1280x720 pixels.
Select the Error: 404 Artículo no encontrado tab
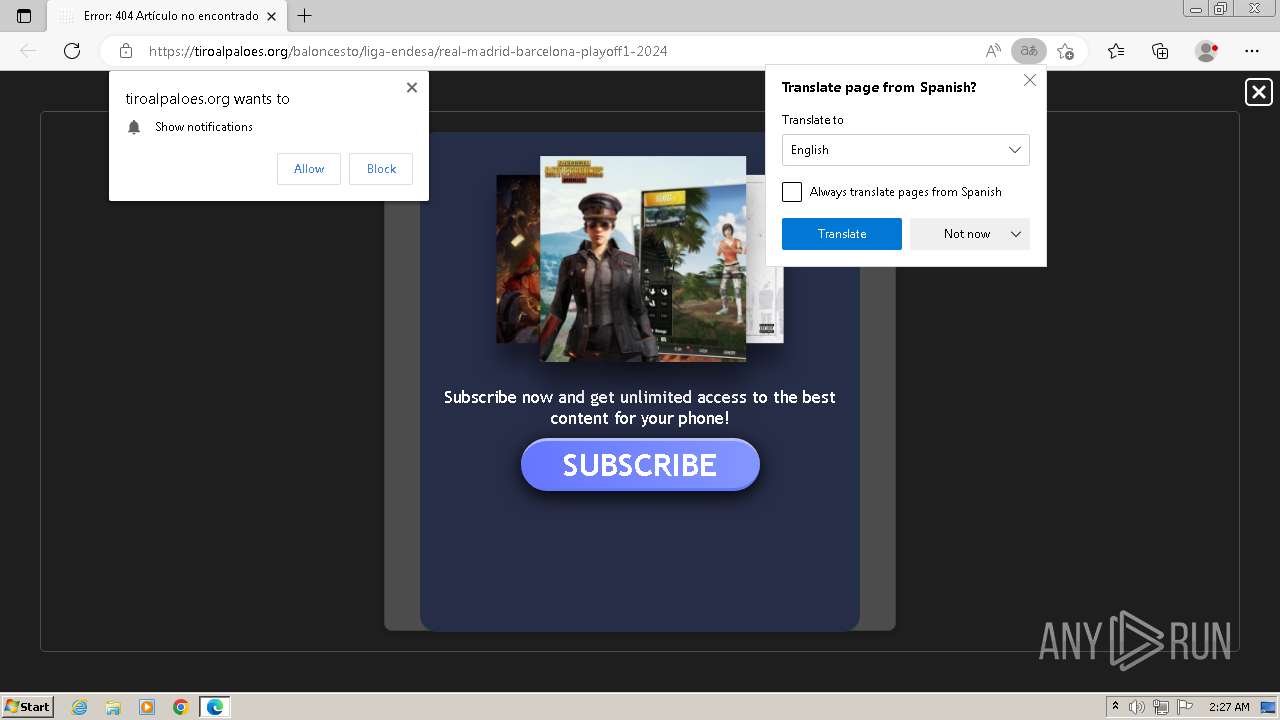167,16
